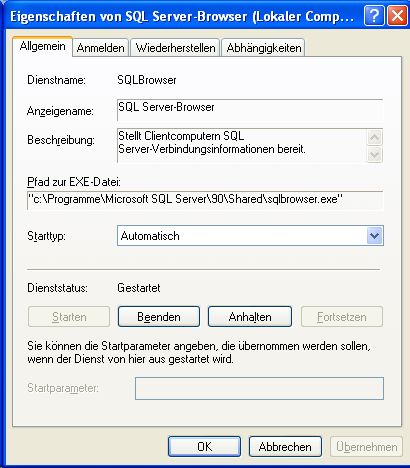Click the Übernehmen button
410x468 pixels.
(x=366, y=447)
